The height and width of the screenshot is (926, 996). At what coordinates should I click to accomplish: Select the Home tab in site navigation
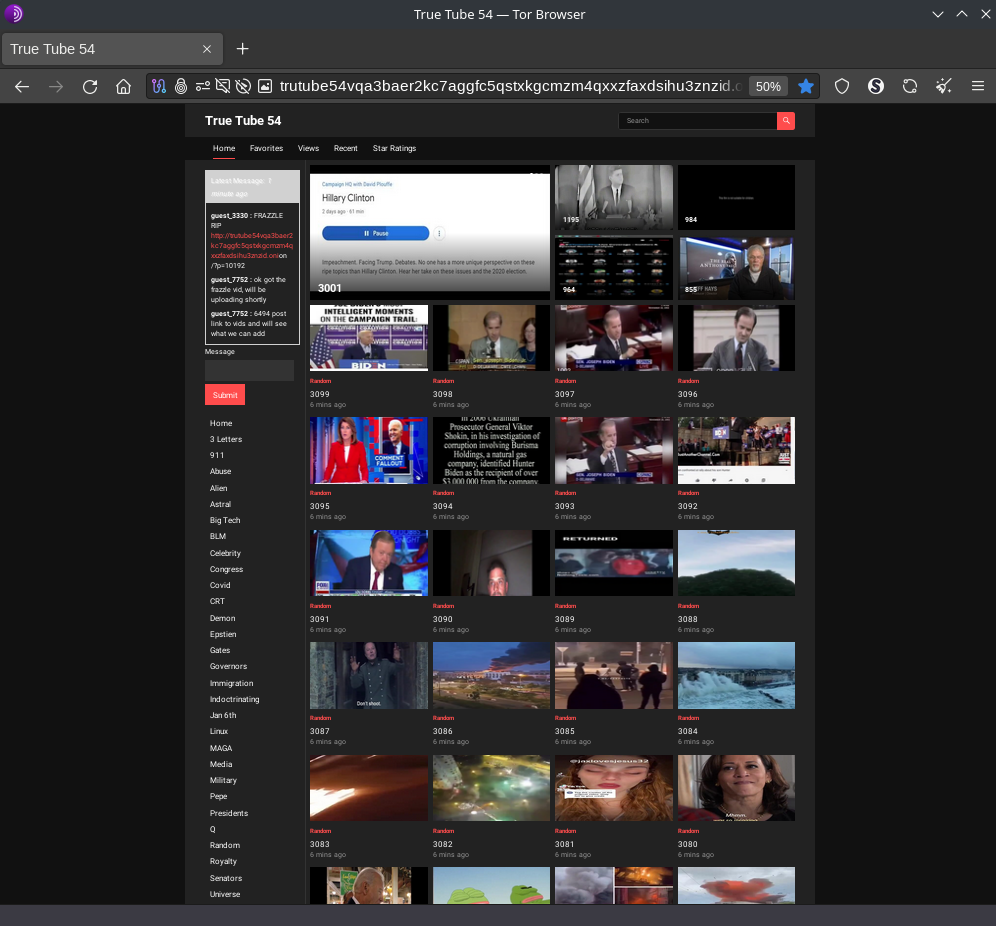click(x=224, y=149)
